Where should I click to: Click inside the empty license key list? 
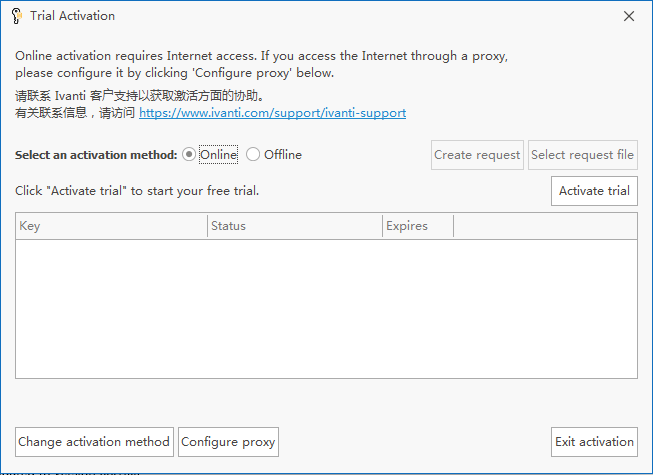326,309
